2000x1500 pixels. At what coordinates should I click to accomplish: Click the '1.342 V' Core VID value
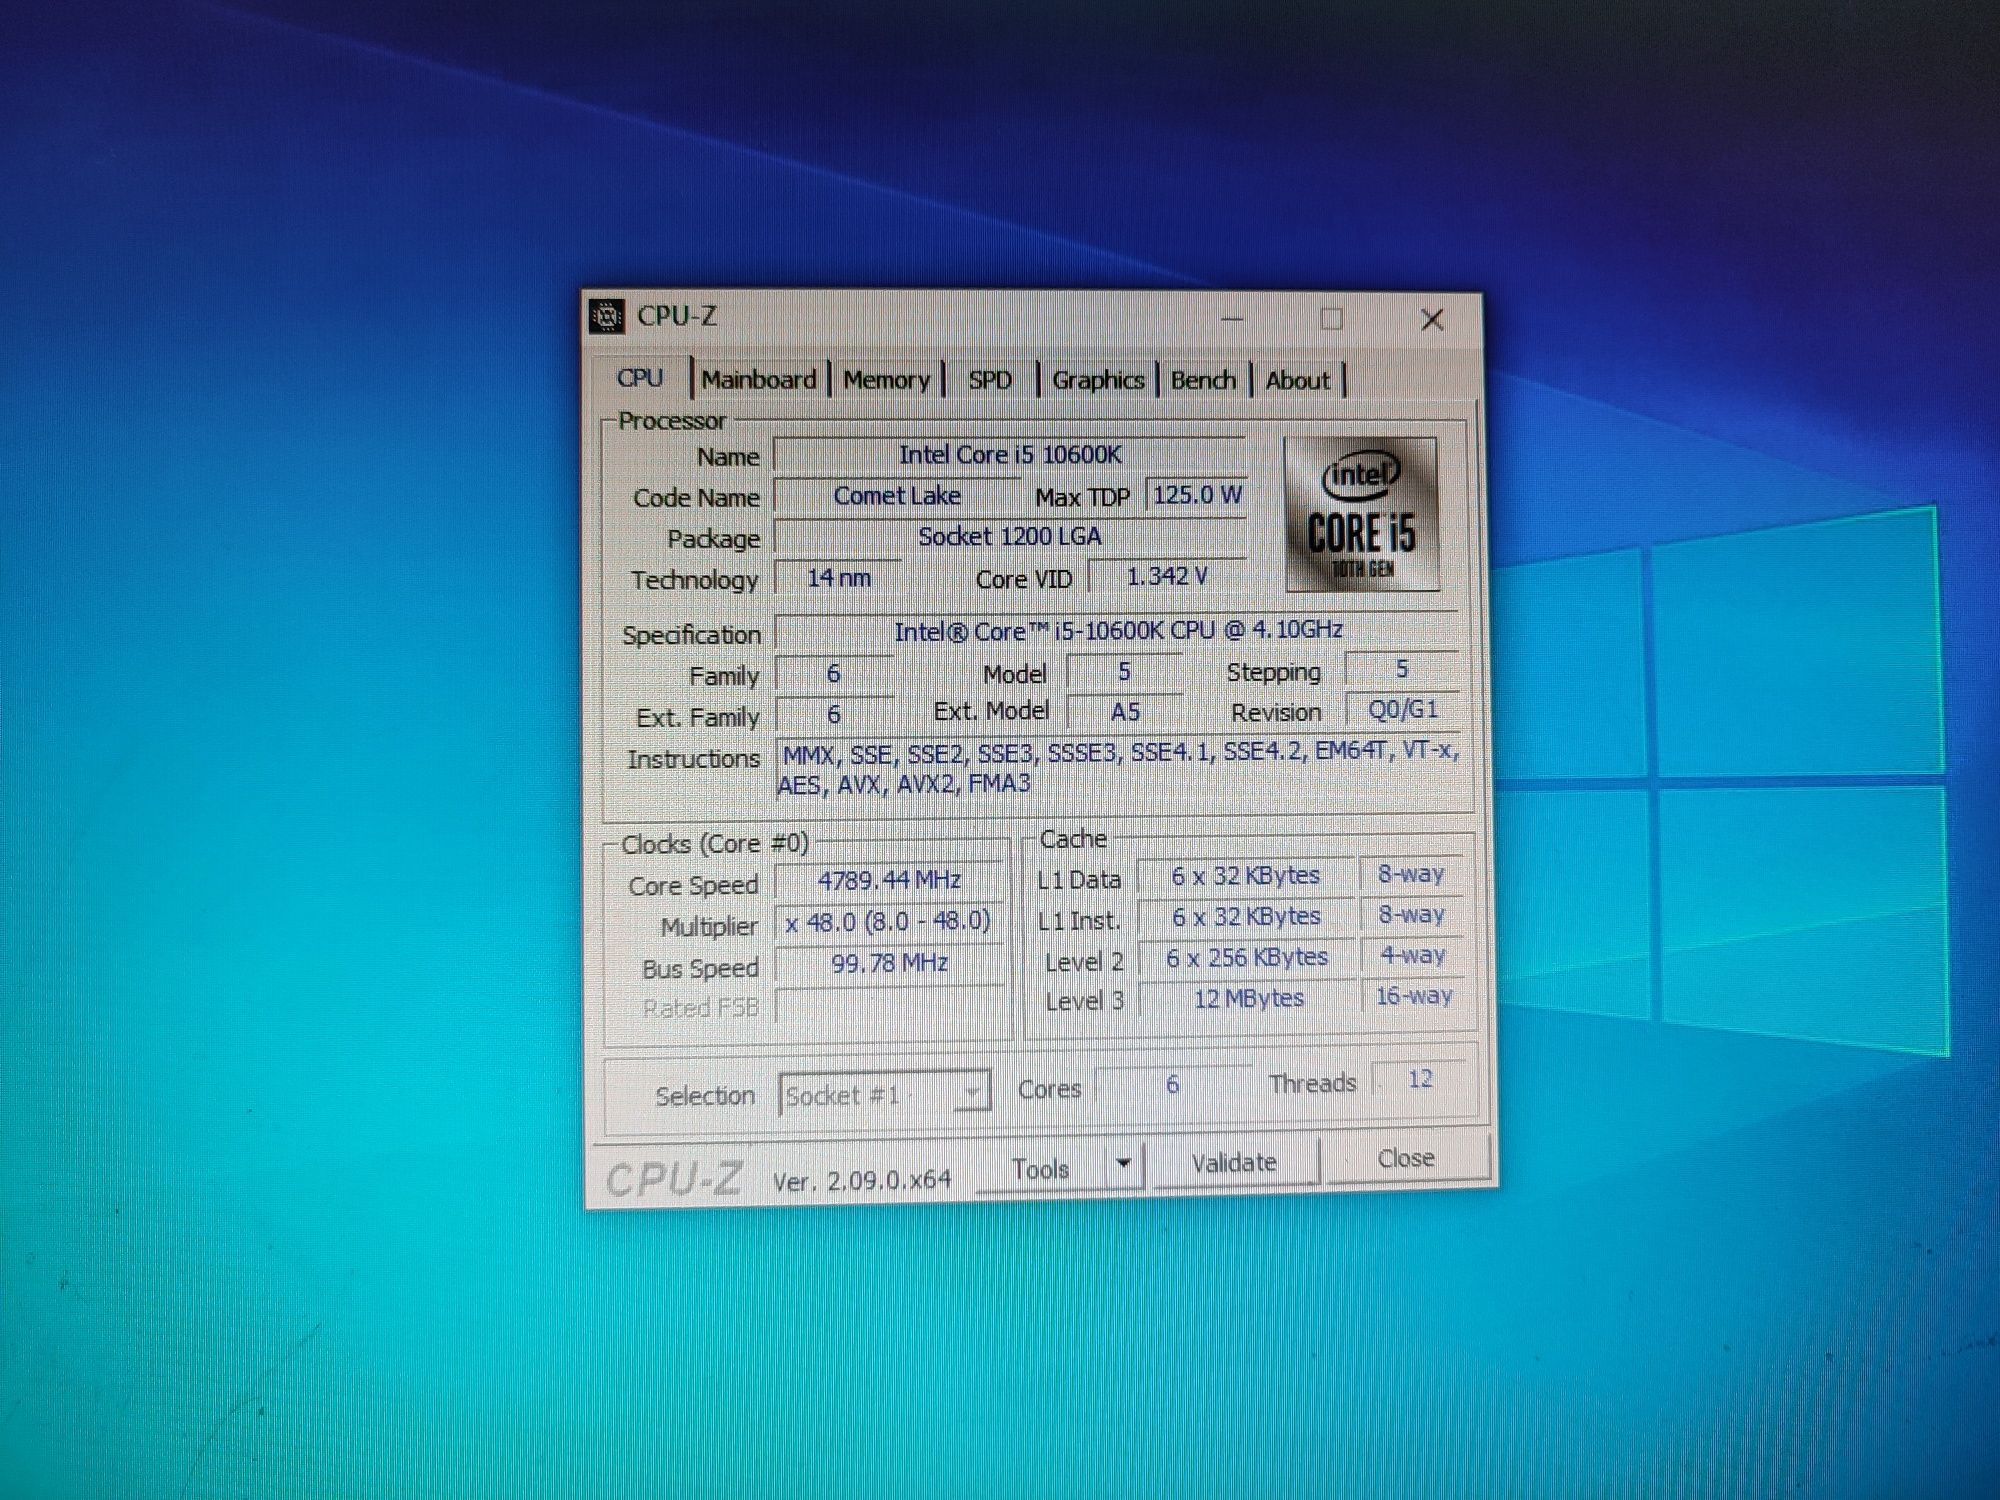pyautogui.click(x=1167, y=577)
